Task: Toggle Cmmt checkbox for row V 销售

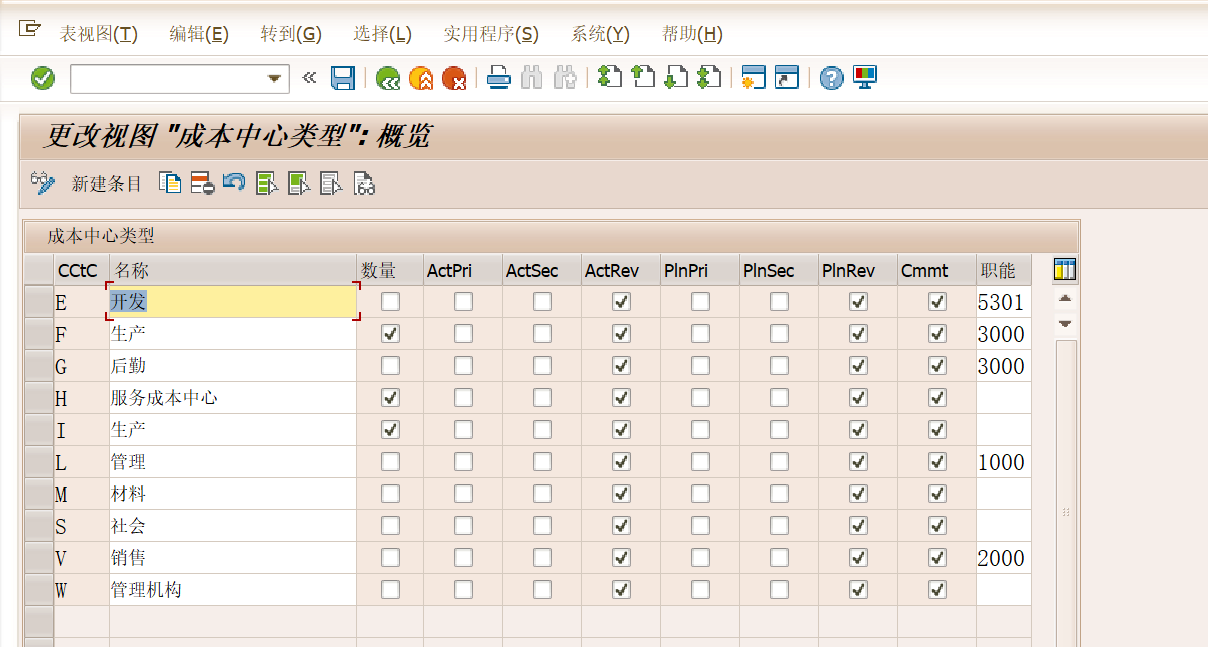Action: tap(937, 557)
